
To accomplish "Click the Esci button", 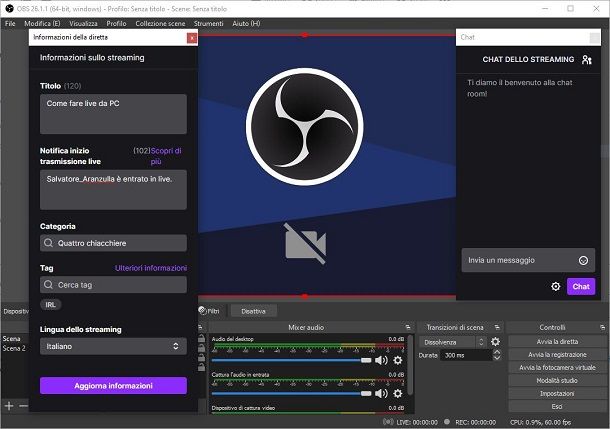I will pyautogui.click(x=557, y=406).
